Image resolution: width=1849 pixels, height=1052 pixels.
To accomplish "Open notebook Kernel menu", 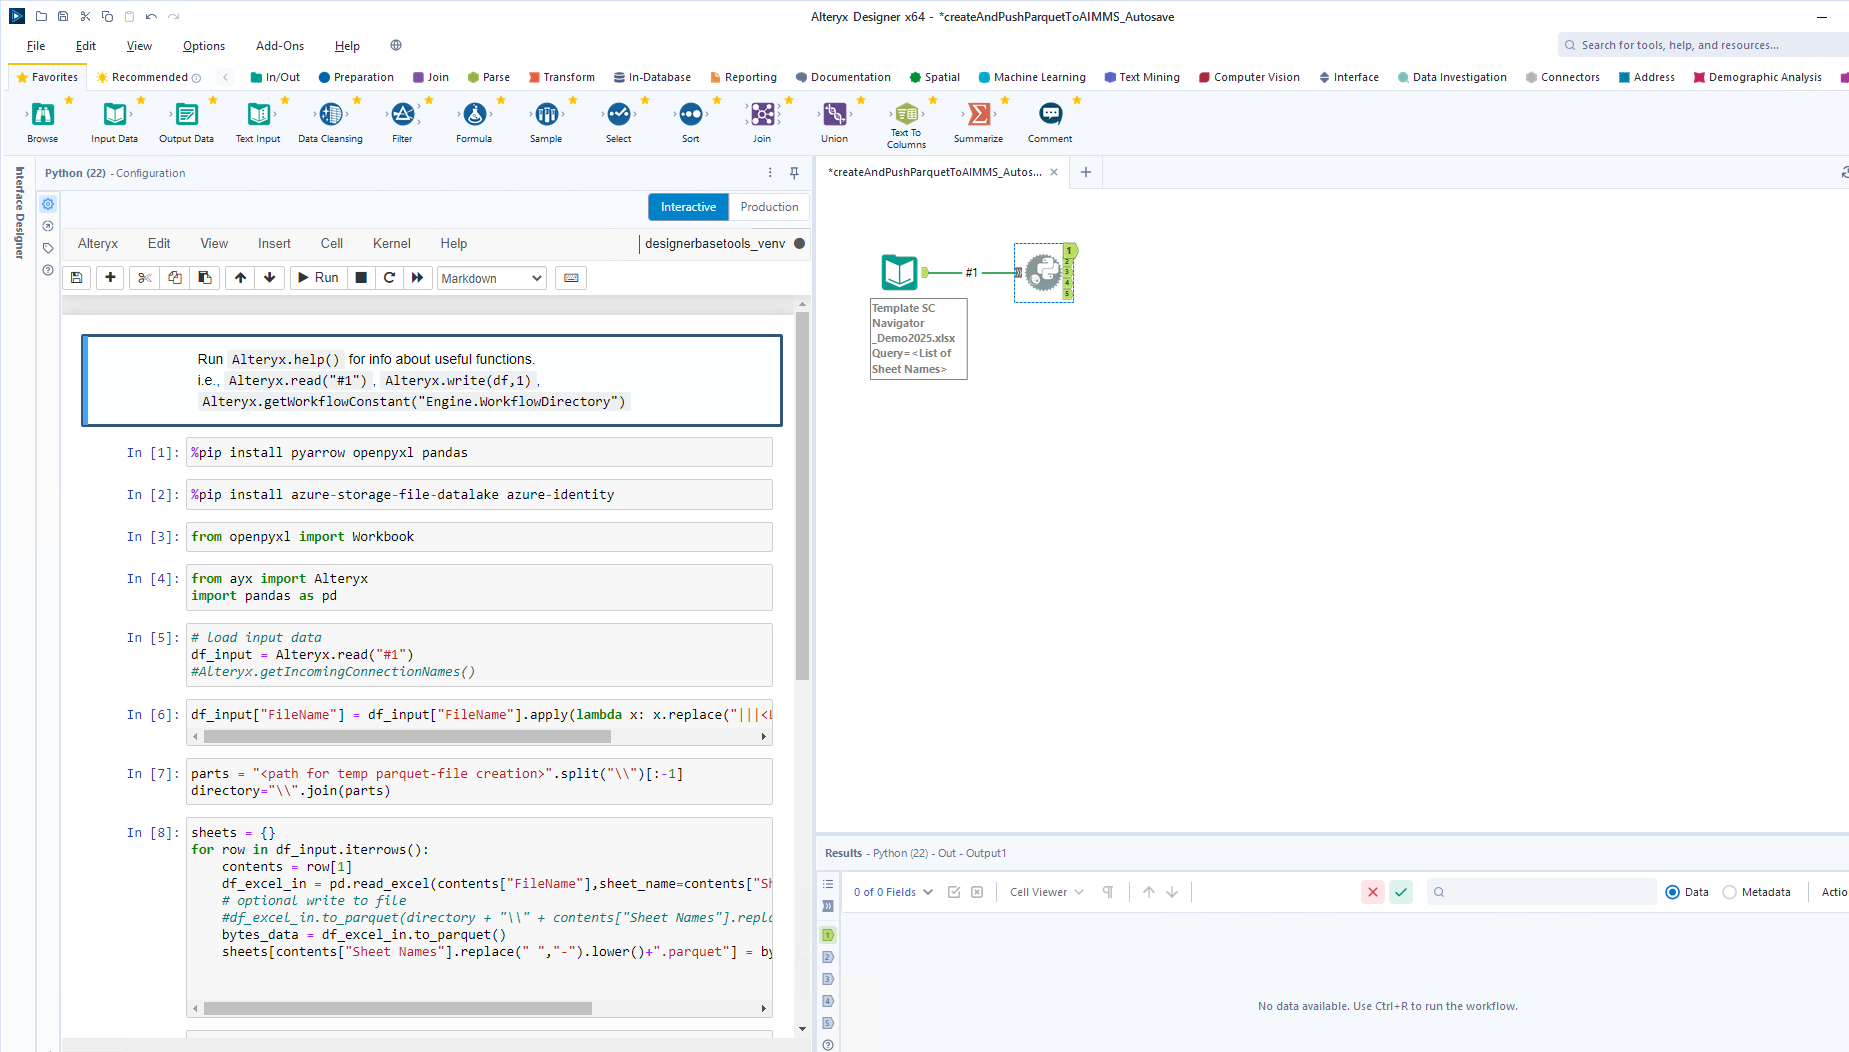I will pyautogui.click(x=392, y=243).
